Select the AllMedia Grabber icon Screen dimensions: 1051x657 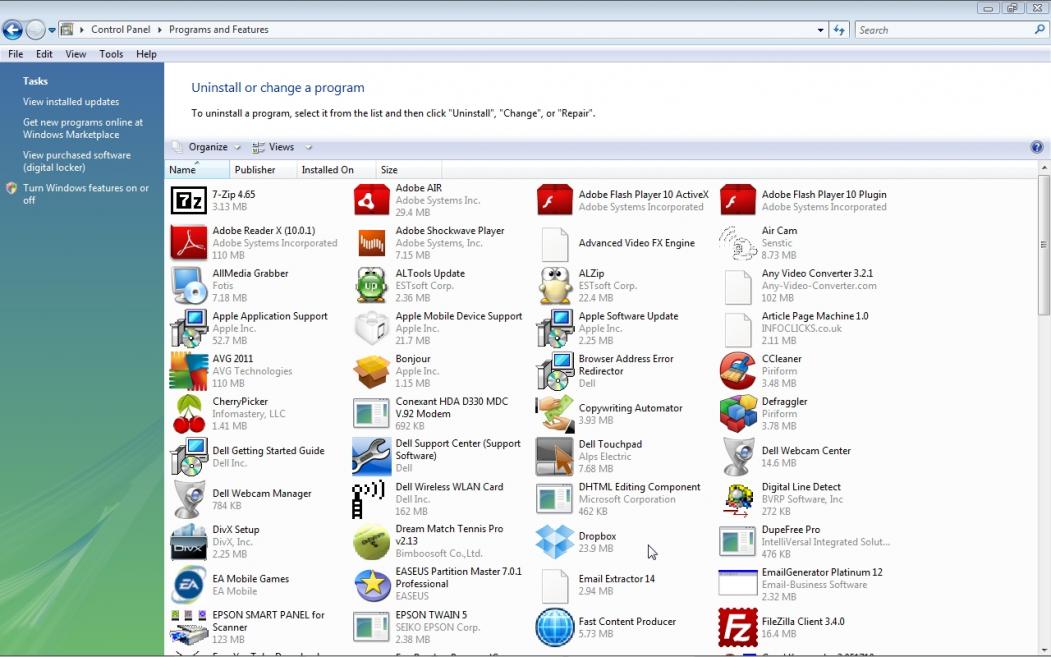click(188, 286)
